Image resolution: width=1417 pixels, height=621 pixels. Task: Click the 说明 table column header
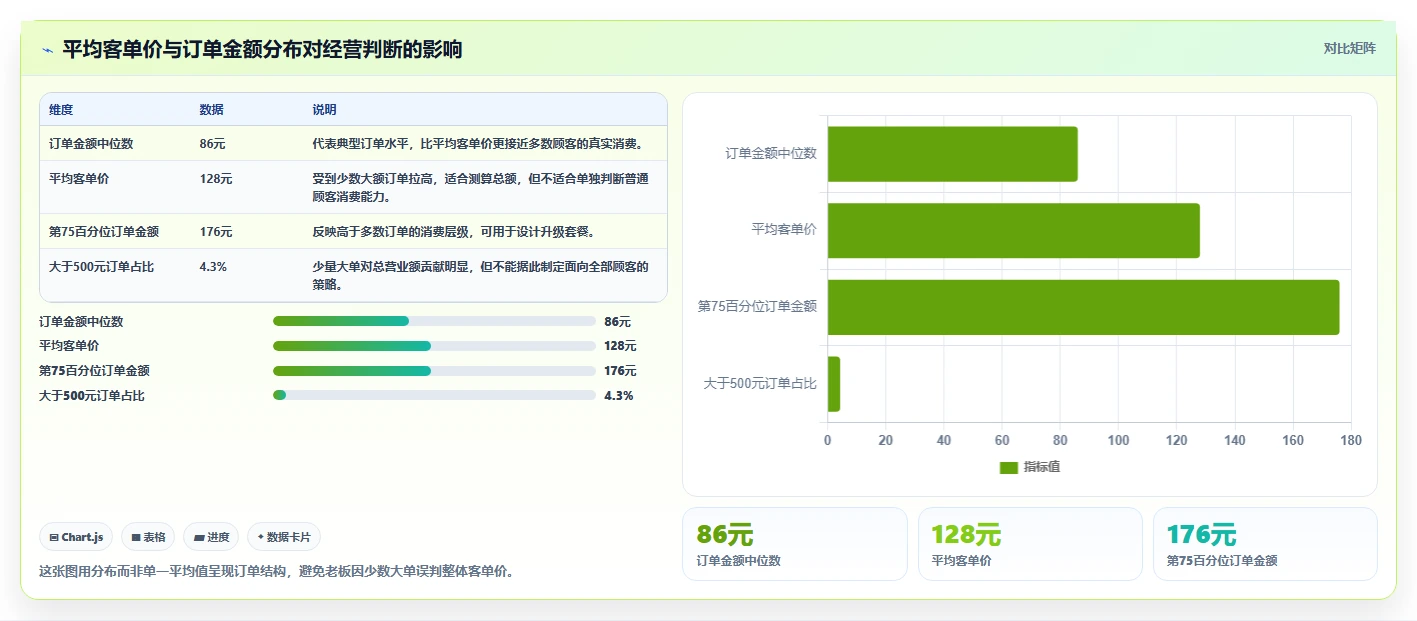point(324,110)
